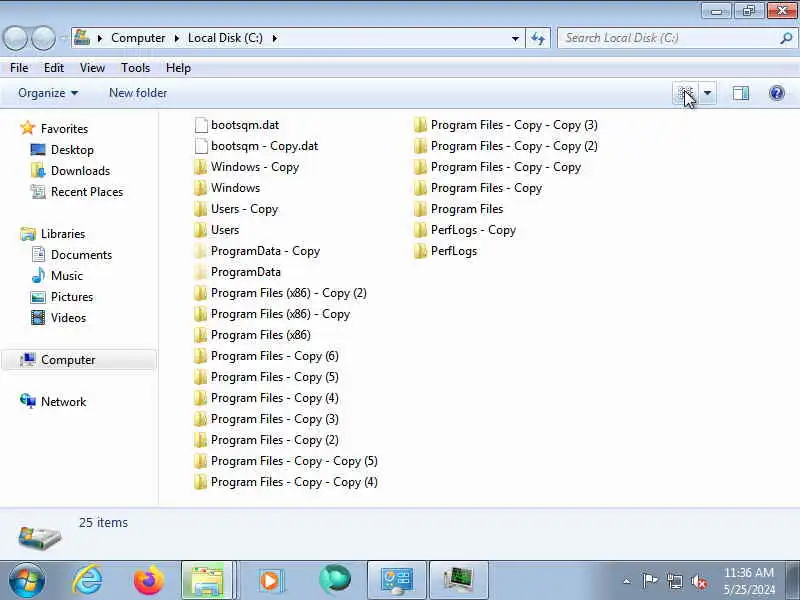Image resolution: width=800 pixels, height=600 pixels.
Task: Launch Internet Explorer from the taskbar
Action: [x=88, y=580]
